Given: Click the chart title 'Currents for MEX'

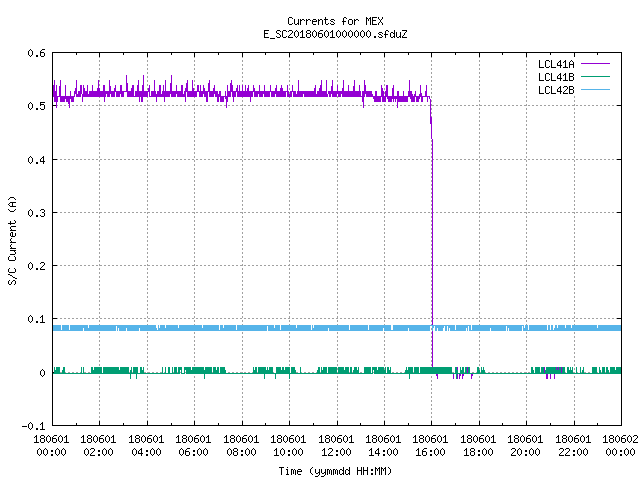Looking at the screenshot, I should [335, 21].
